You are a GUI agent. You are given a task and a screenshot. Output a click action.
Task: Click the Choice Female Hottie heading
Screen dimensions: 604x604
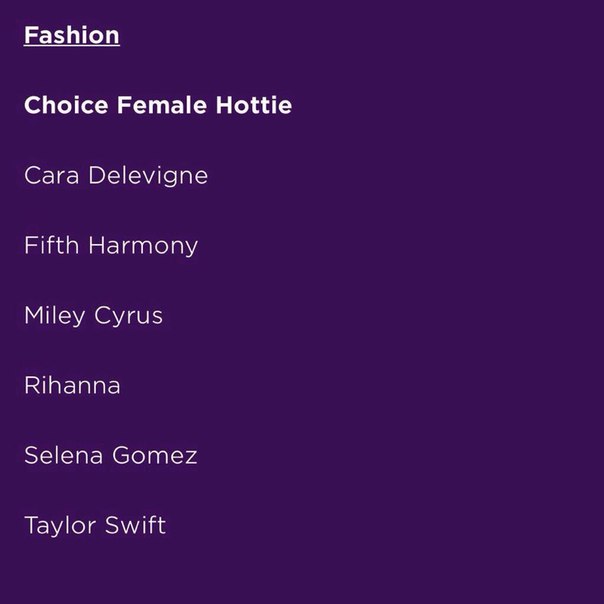point(158,106)
